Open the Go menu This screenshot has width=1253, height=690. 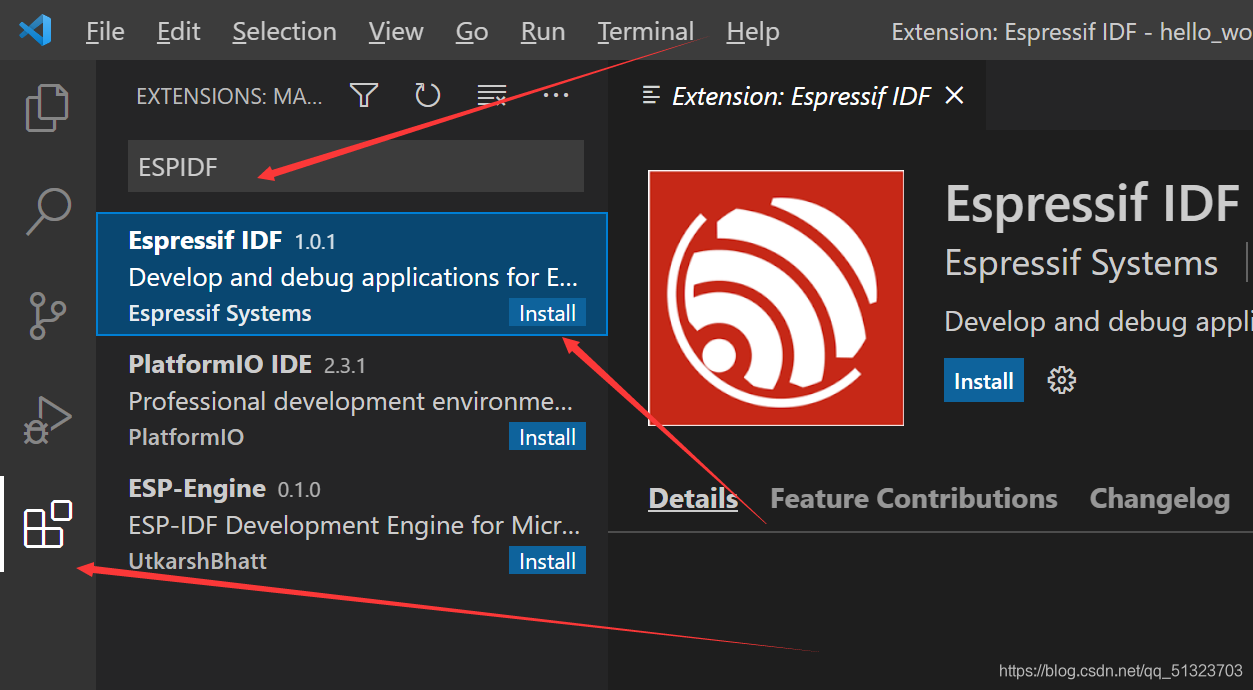point(472,32)
